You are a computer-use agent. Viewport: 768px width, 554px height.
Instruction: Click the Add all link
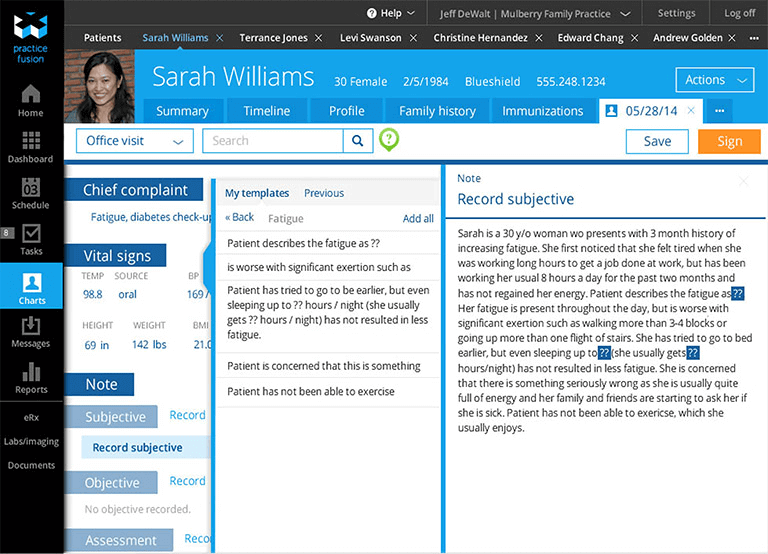[418, 218]
